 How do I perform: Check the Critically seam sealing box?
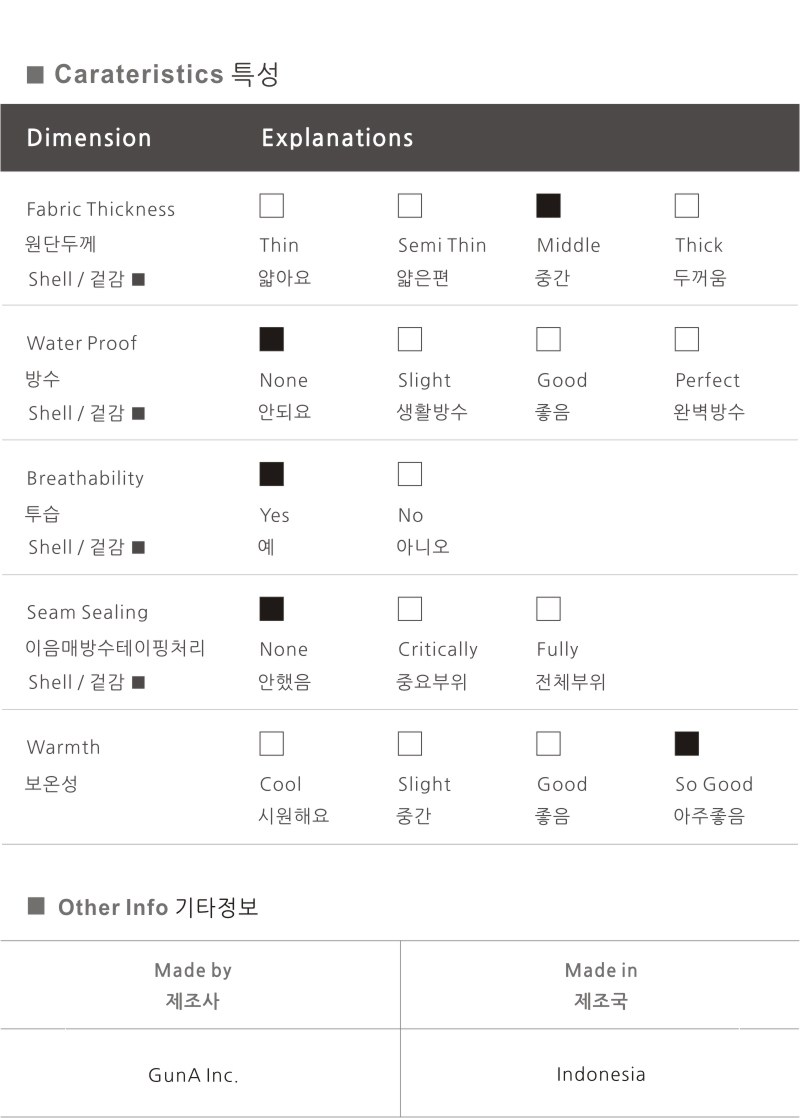(410, 609)
